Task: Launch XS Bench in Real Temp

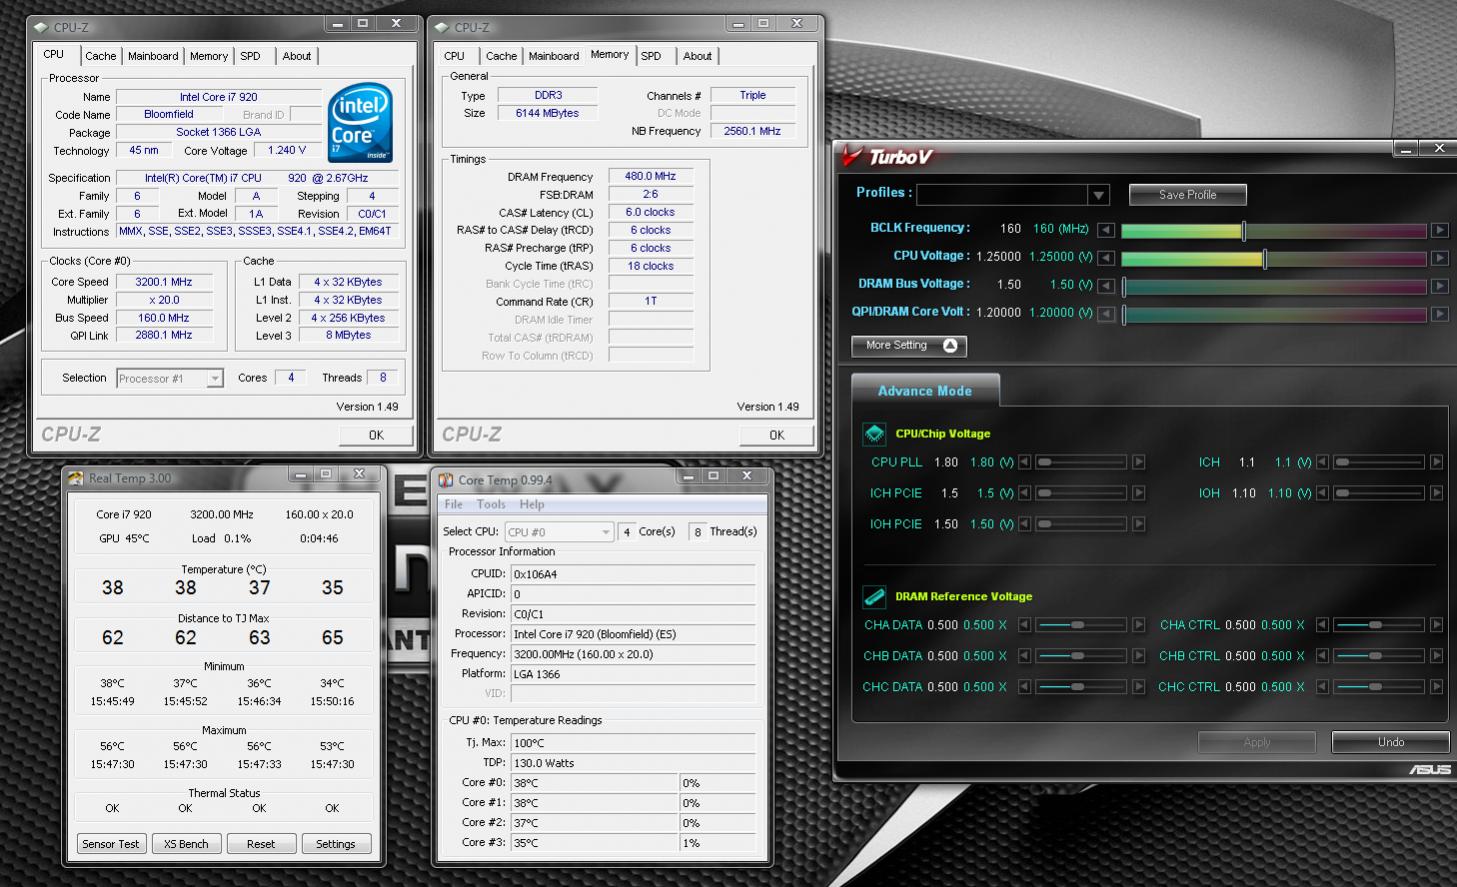Action: pos(186,844)
